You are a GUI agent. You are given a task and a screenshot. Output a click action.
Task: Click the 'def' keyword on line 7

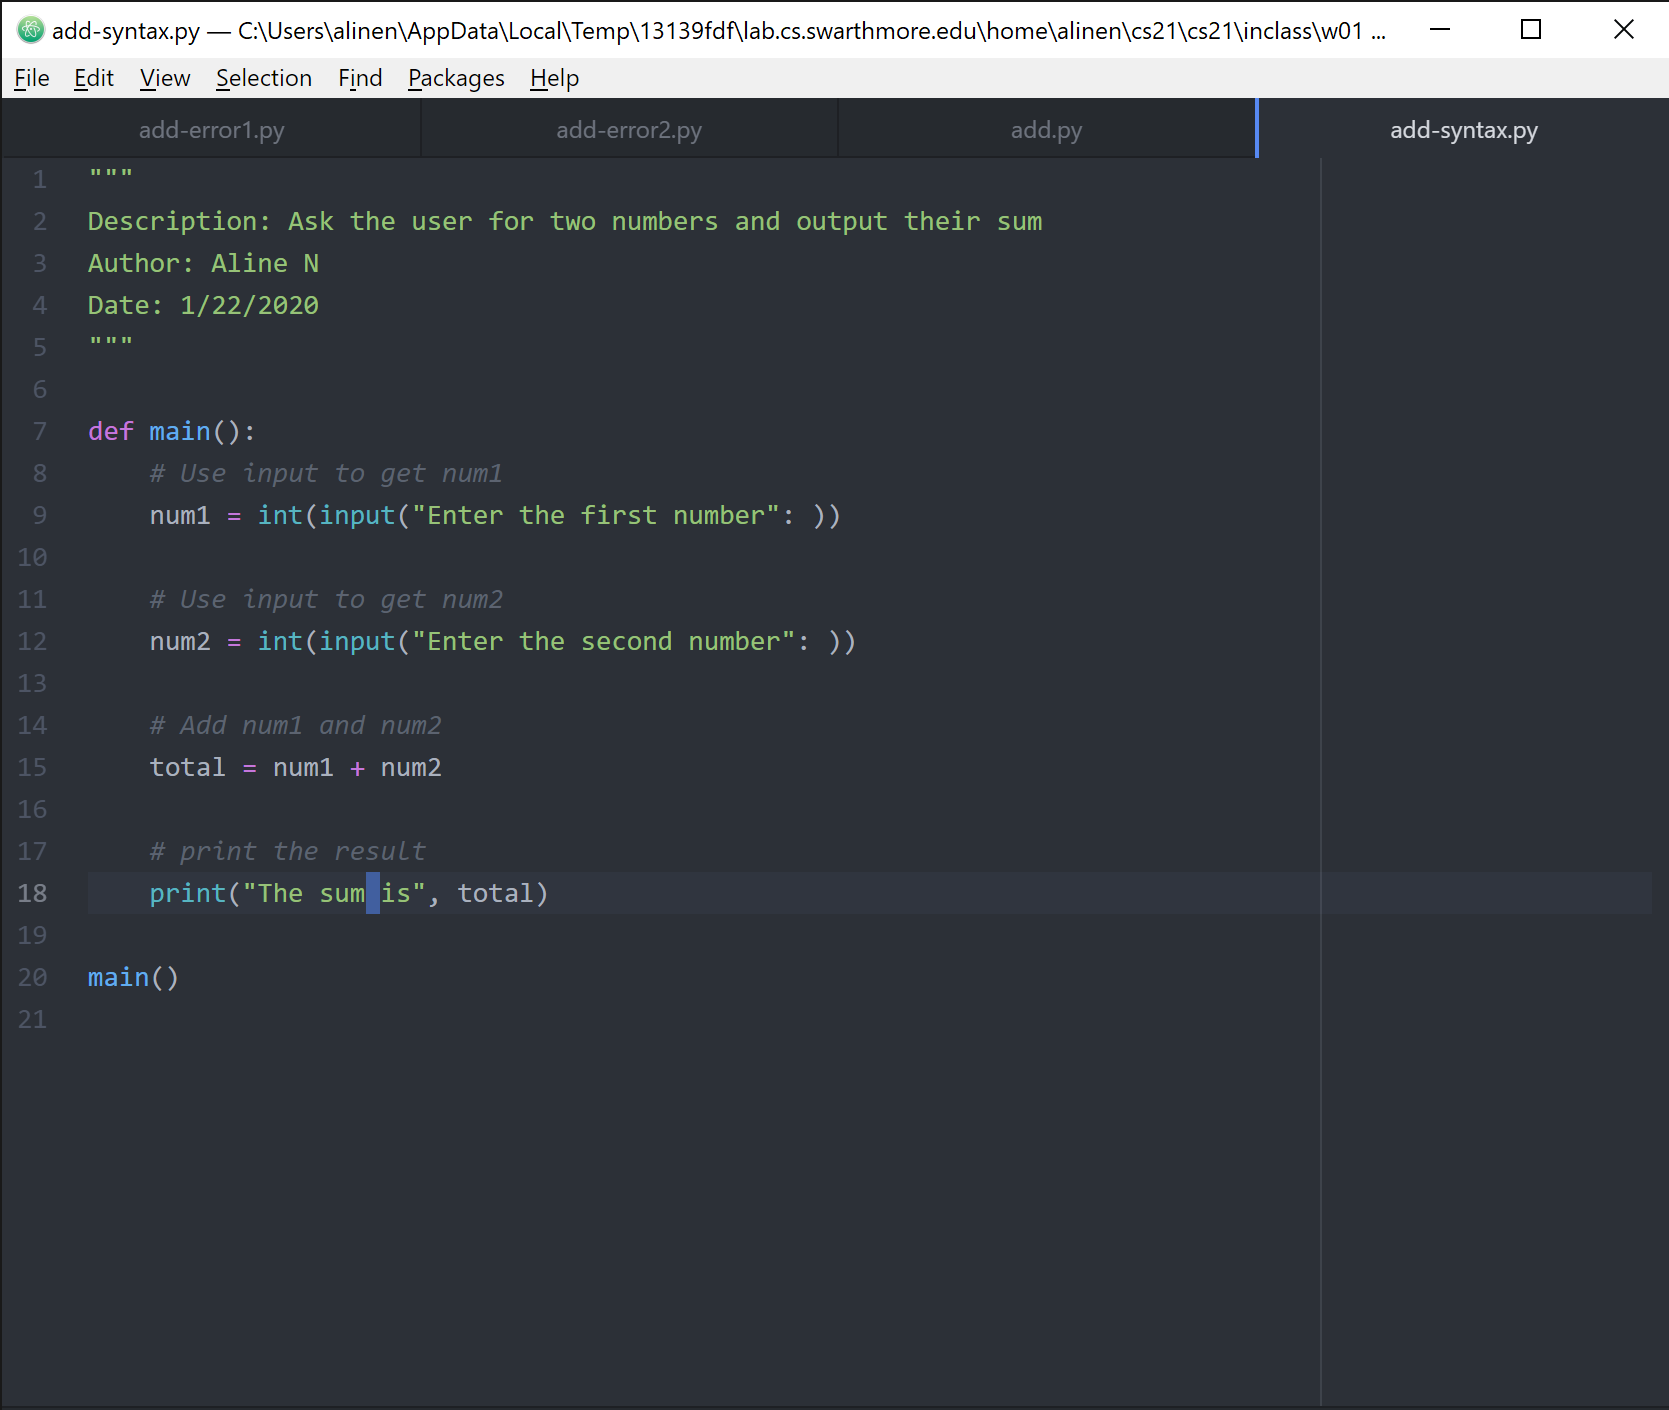[110, 431]
